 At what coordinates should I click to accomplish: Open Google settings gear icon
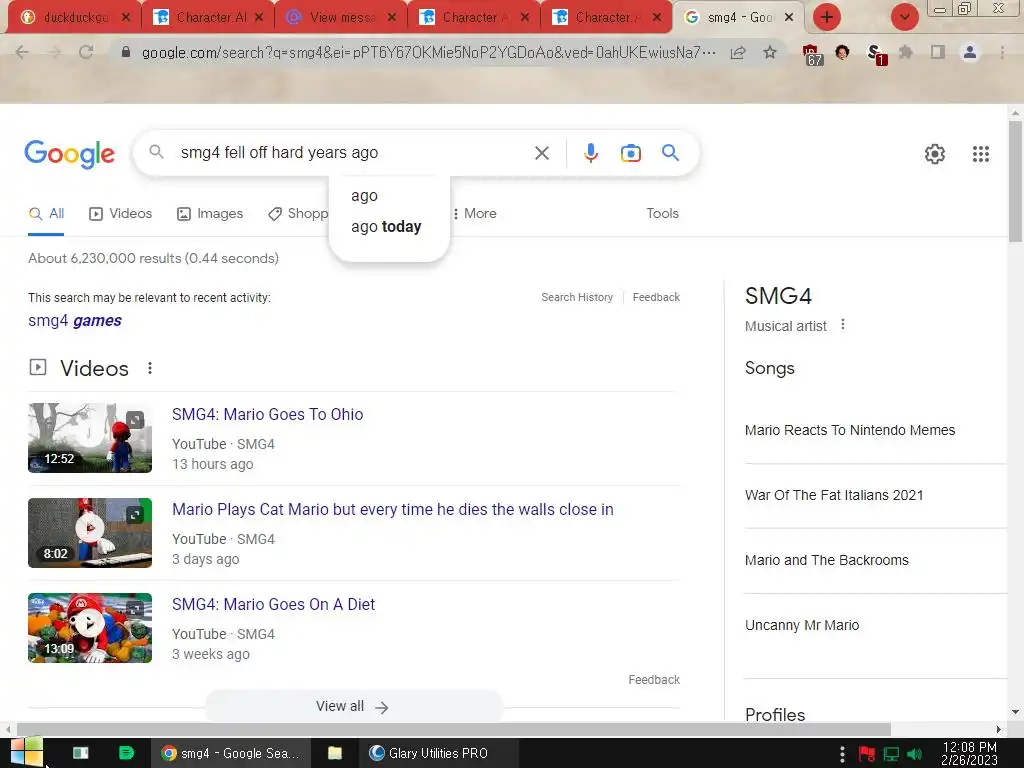(935, 153)
